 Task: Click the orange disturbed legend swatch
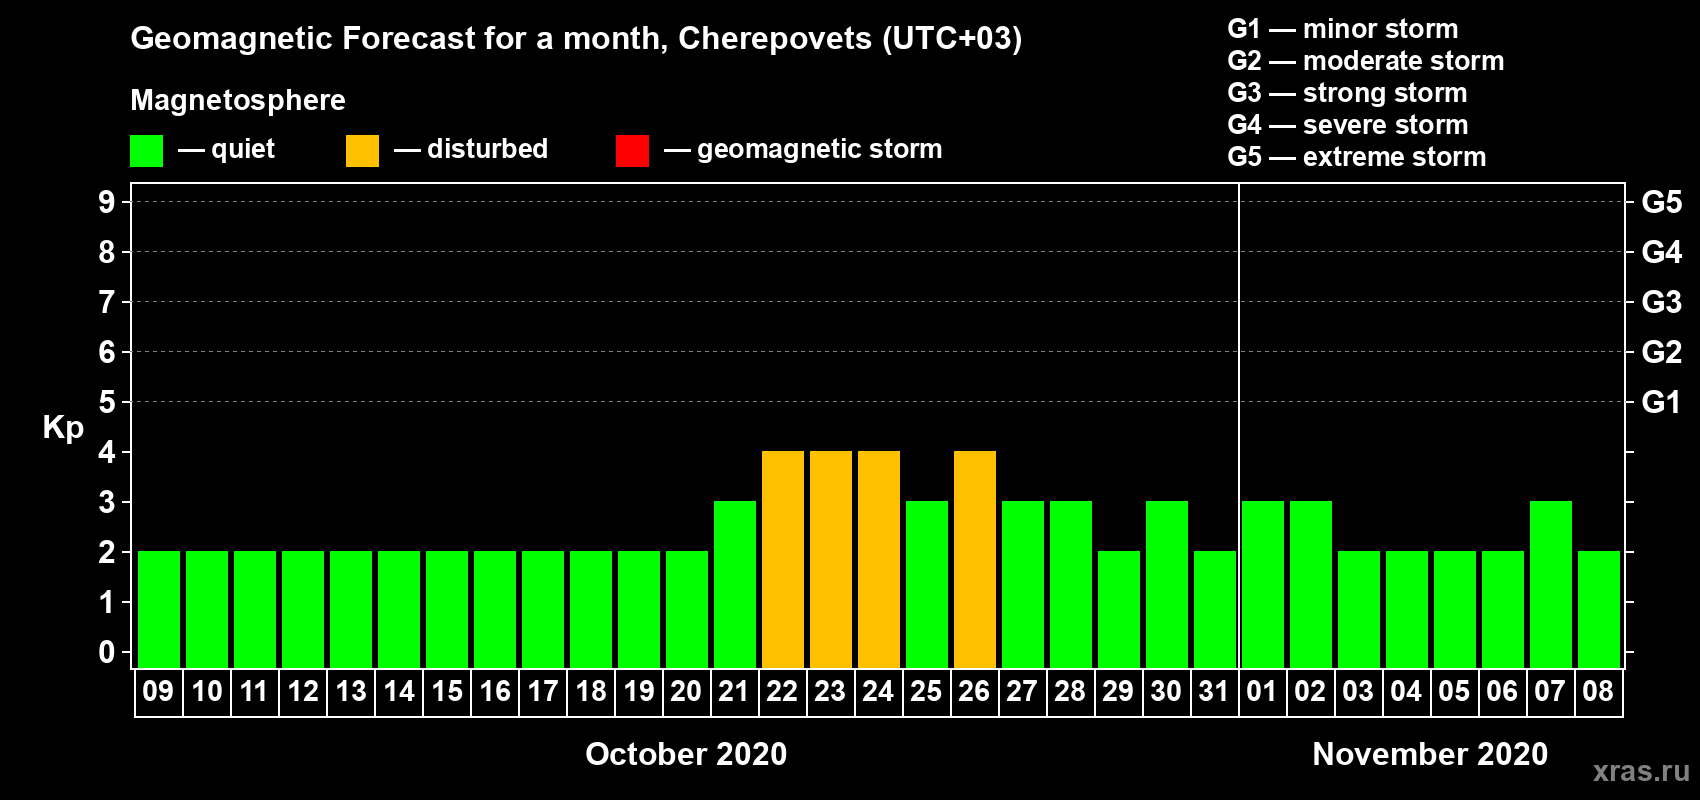pos(362,151)
